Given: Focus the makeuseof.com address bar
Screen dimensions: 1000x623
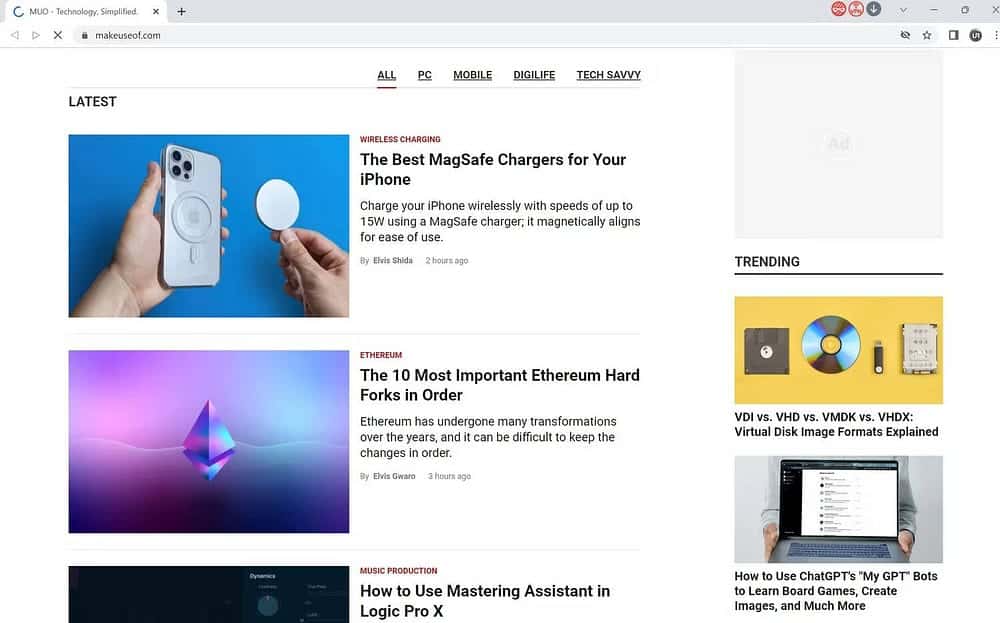Looking at the screenshot, I should pos(485,35).
